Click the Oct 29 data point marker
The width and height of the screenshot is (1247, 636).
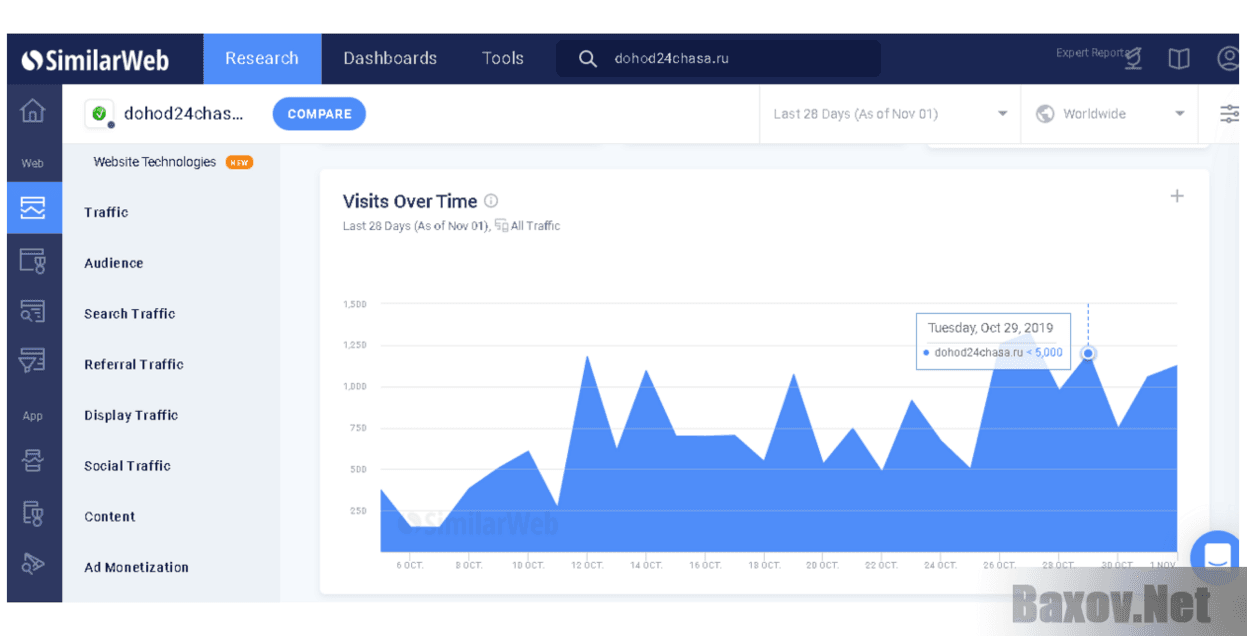[x=1088, y=353]
